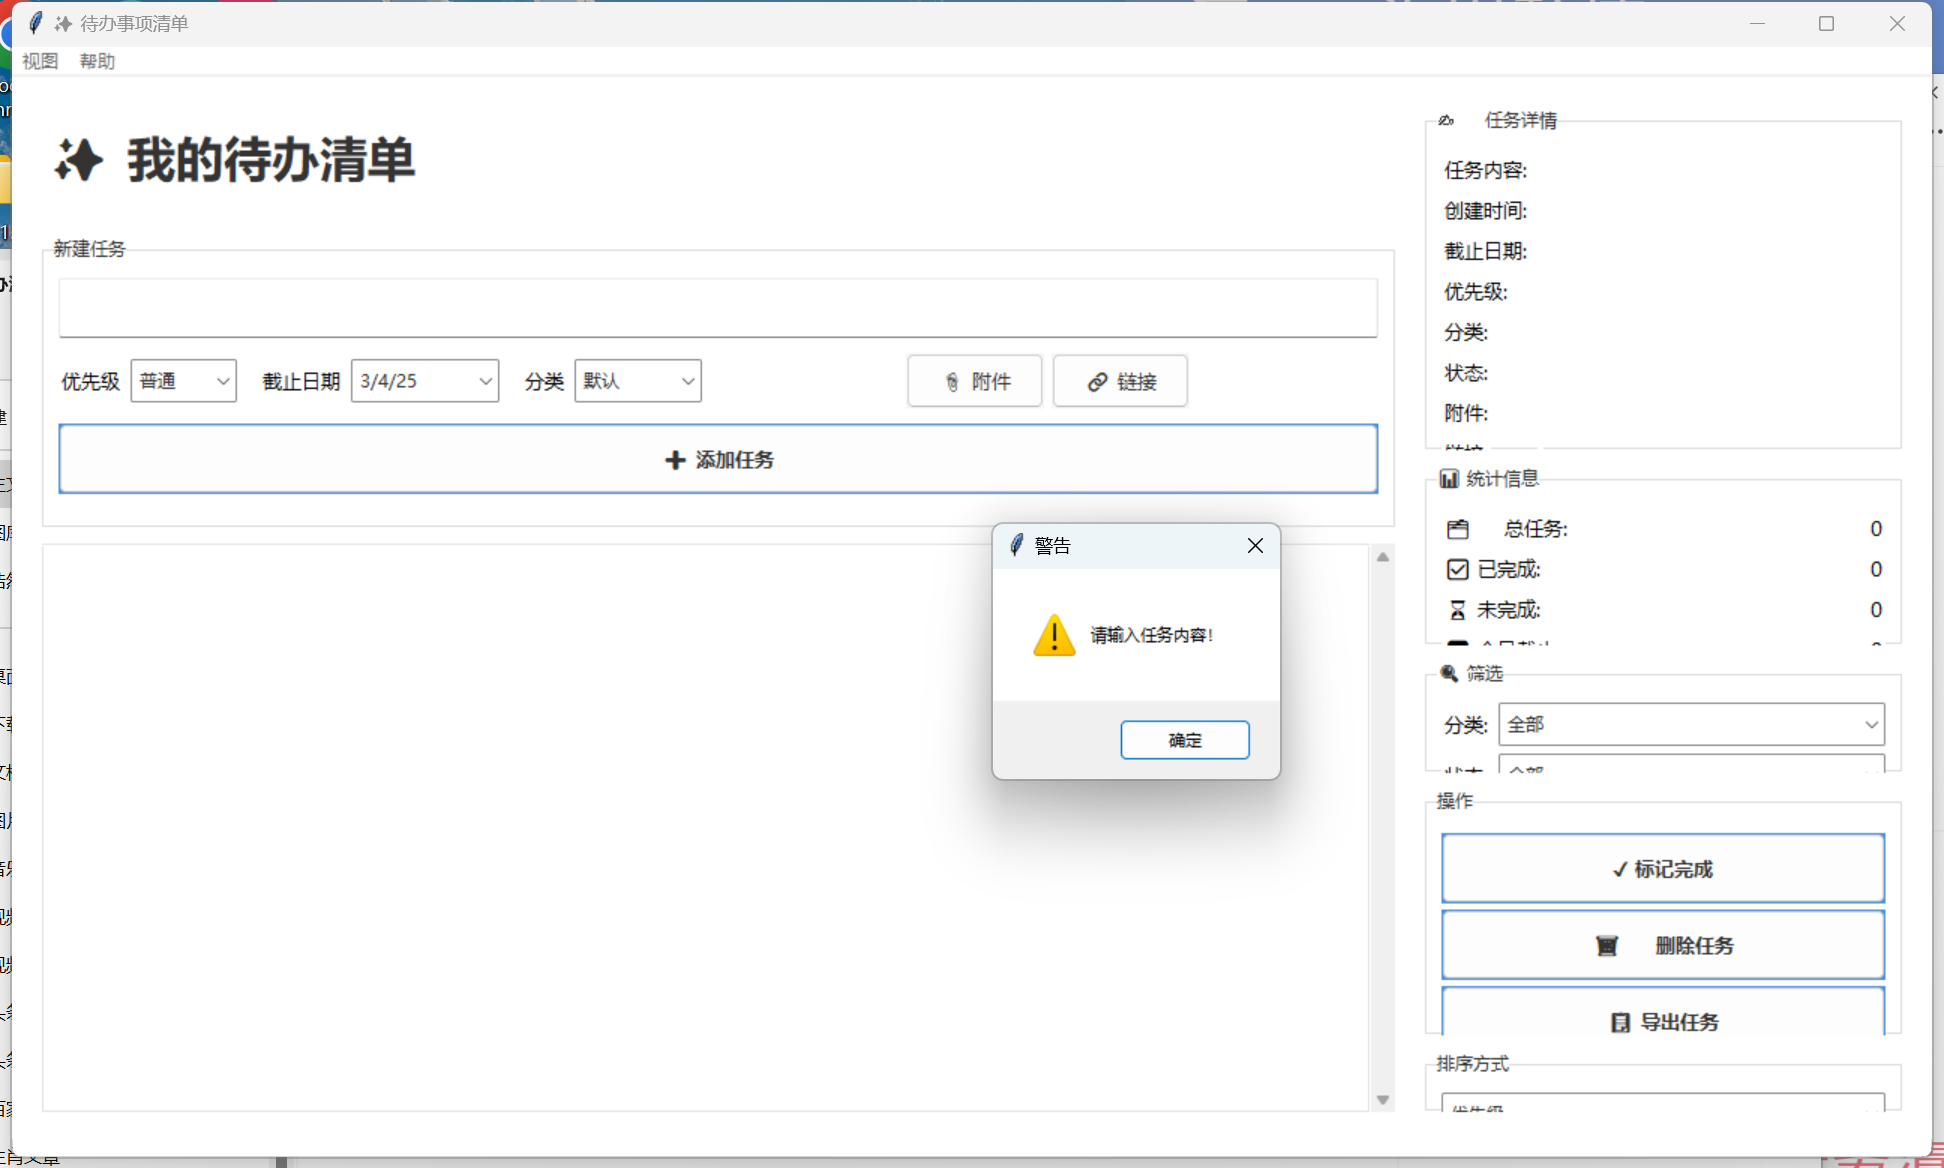Click the 附件 attachment button
1944x1168 pixels.
coord(975,381)
